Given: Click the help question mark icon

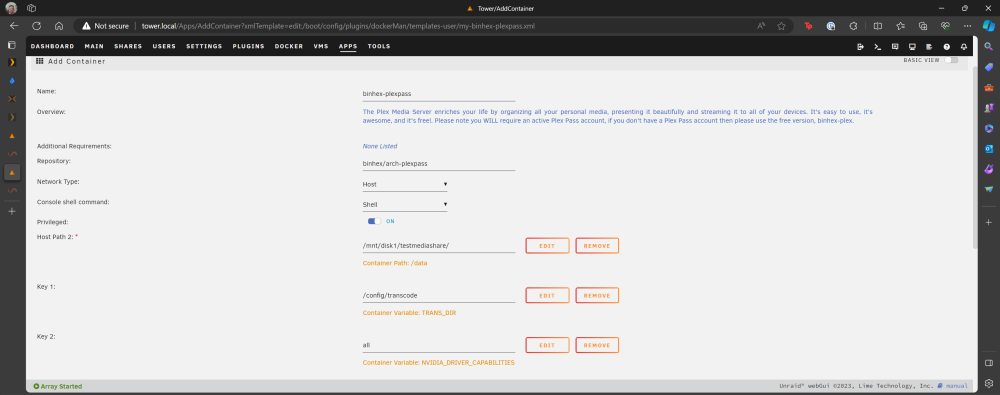Looking at the screenshot, I should (946, 47).
